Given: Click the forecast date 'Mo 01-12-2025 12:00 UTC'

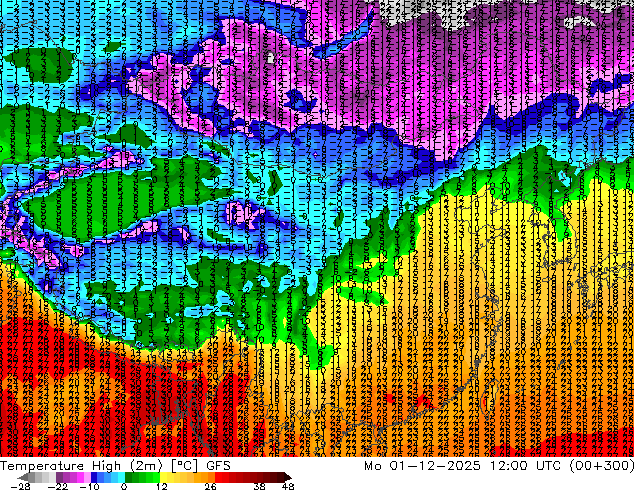Looking at the screenshot, I should point(464,466).
